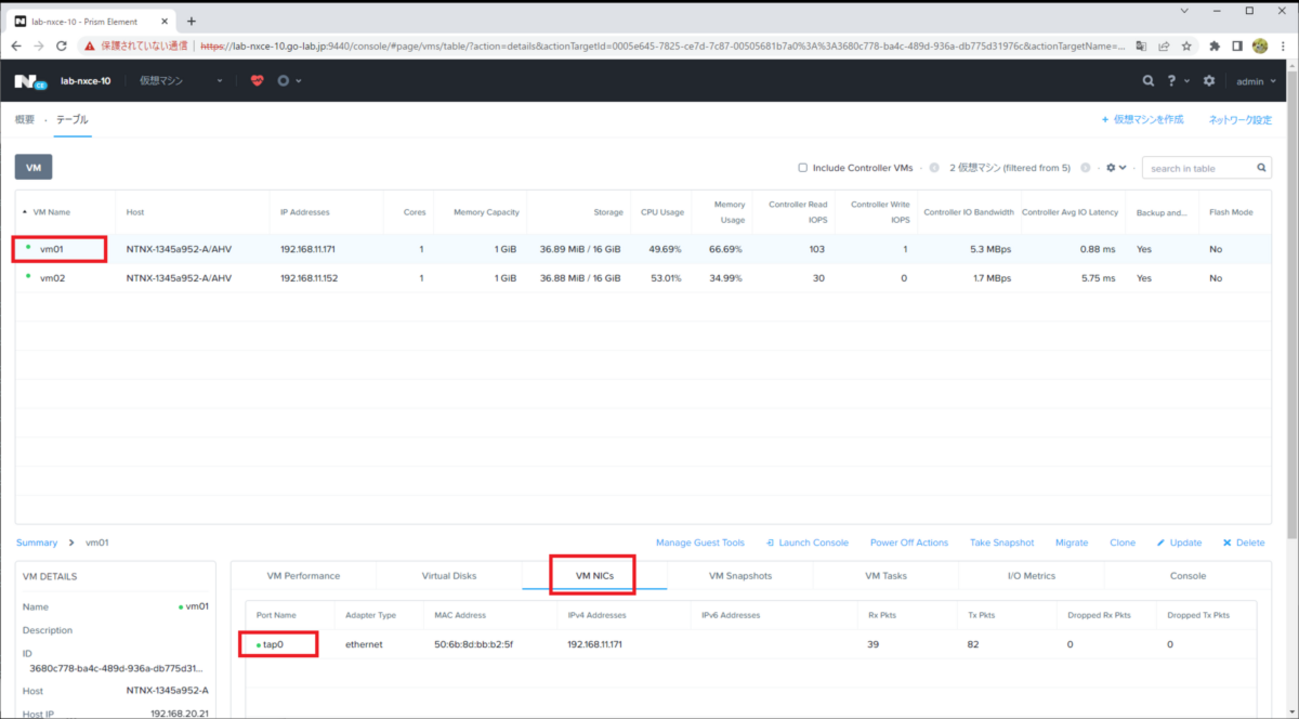The width and height of the screenshot is (1299, 719).
Task: Select the vm02 row in table
Action: (52, 278)
